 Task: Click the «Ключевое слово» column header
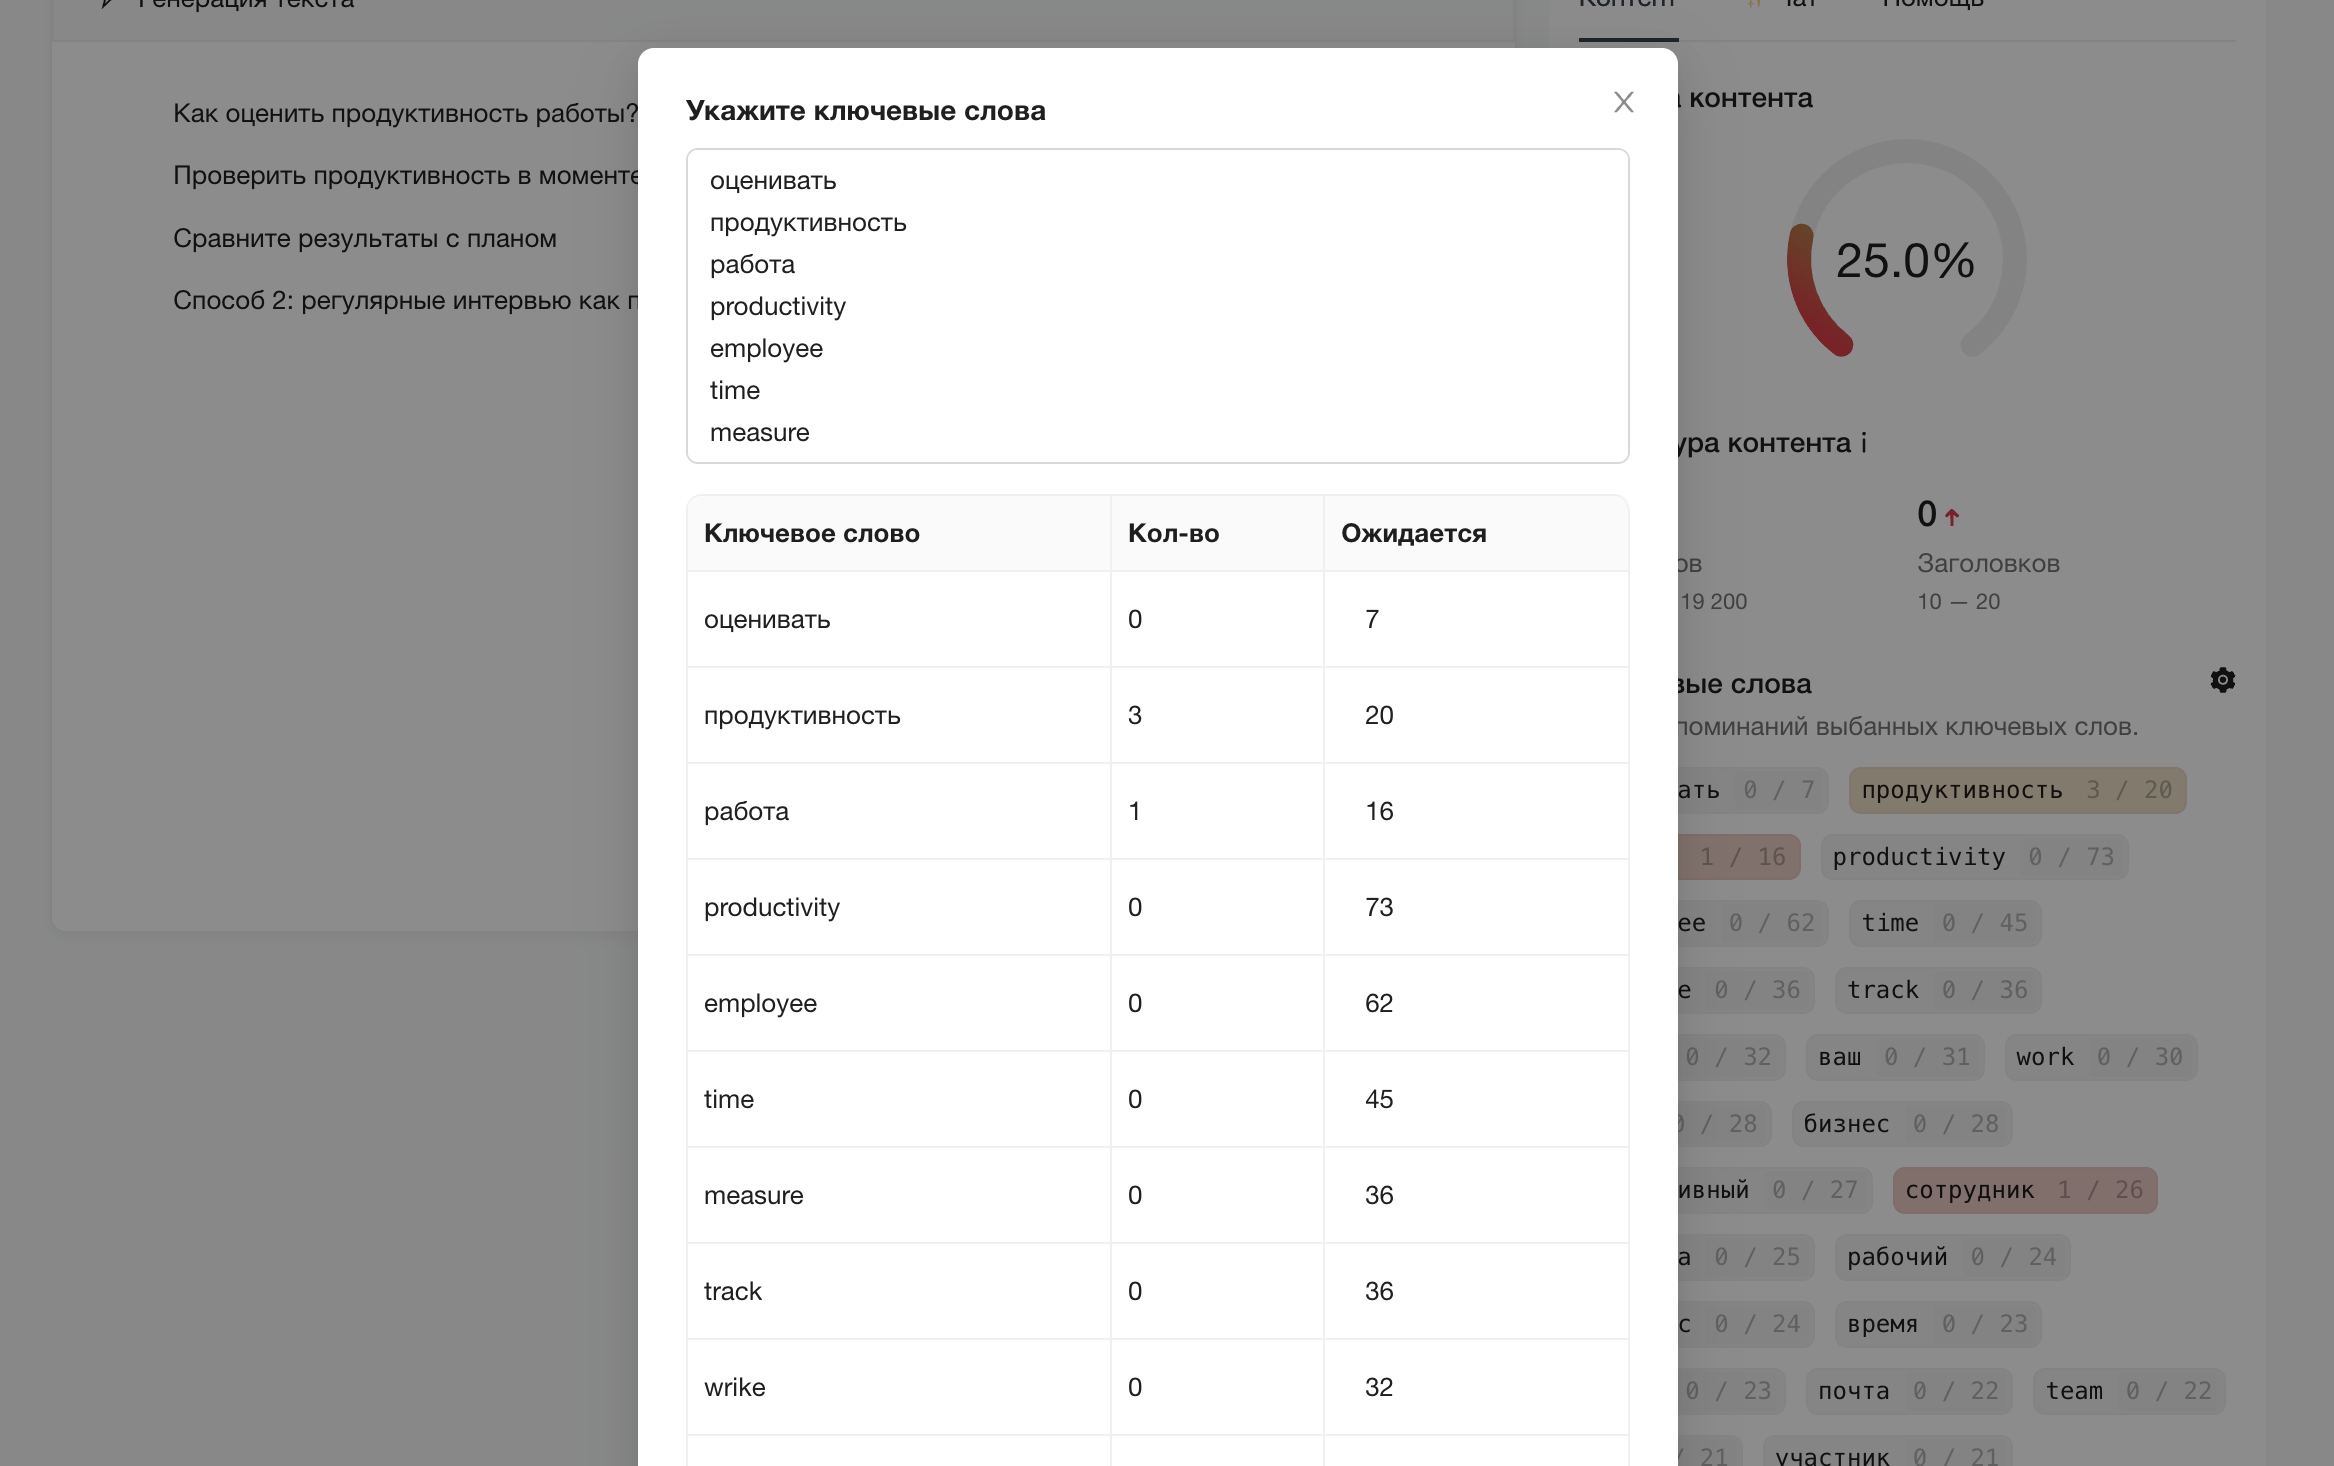click(811, 533)
